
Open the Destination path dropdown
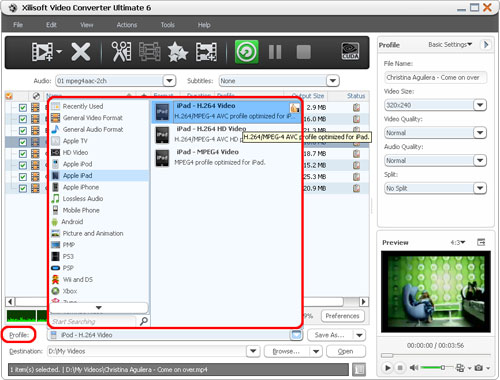click(x=253, y=351)
